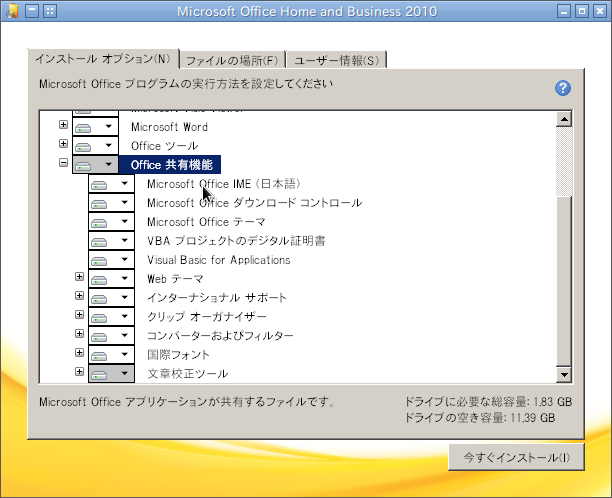This screenshot has height=498, width=612.
Task: Open install option dropdown for Office ツール
Action: pos(96,146)
